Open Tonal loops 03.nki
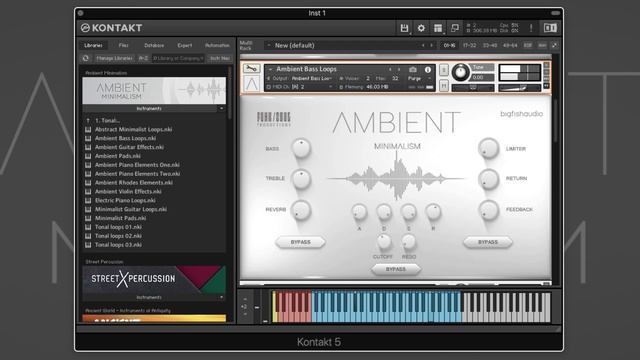Image resolution: width=640 pixels, height=360 pixels. [118, 245]
